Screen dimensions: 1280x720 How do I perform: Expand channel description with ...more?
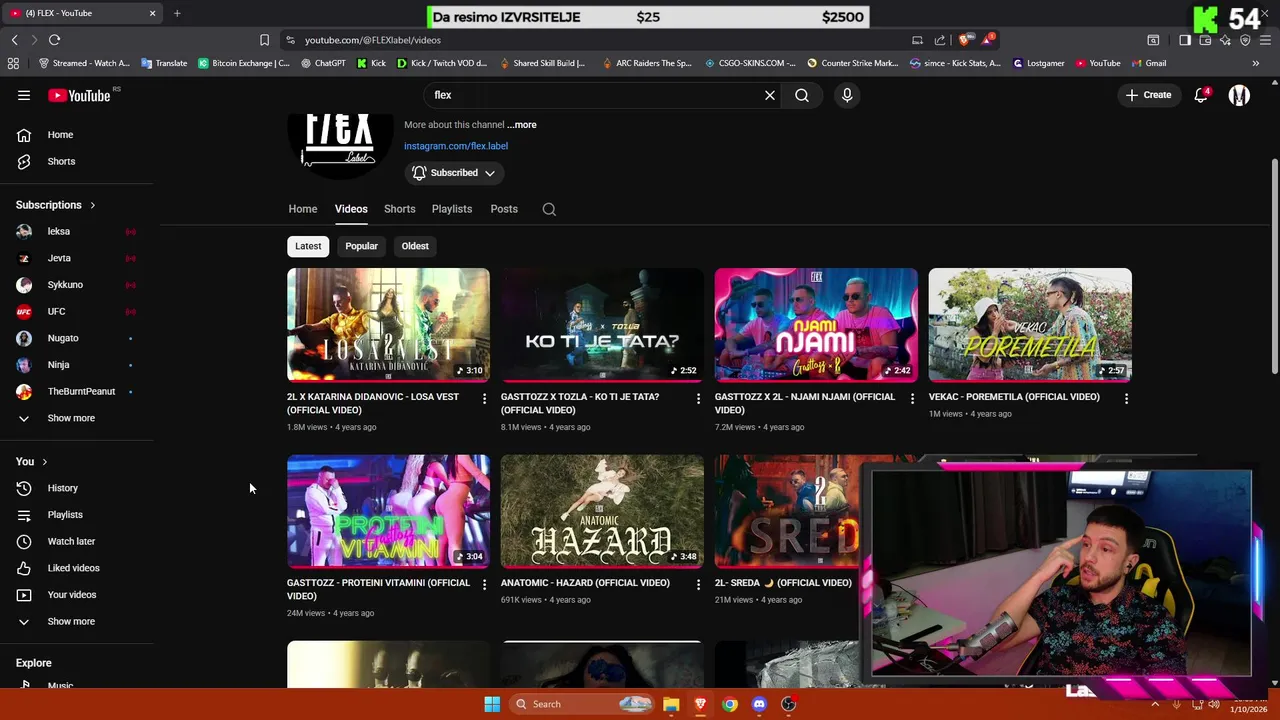tap(522, 125)
